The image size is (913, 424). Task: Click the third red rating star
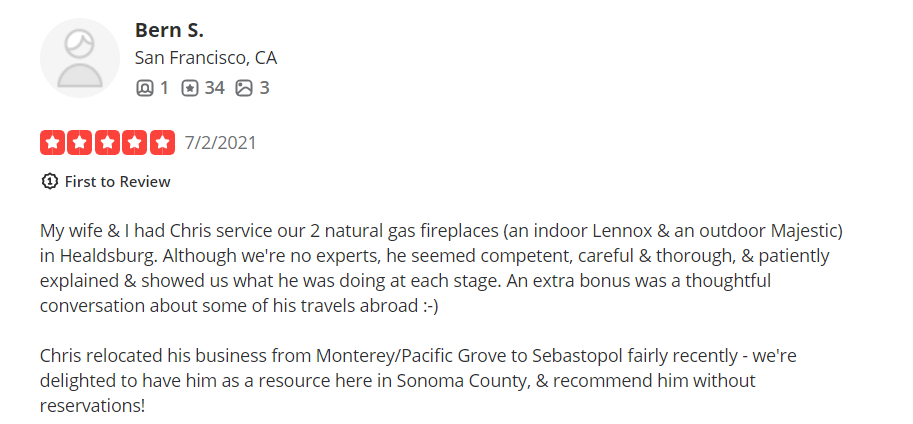[107, 143]
